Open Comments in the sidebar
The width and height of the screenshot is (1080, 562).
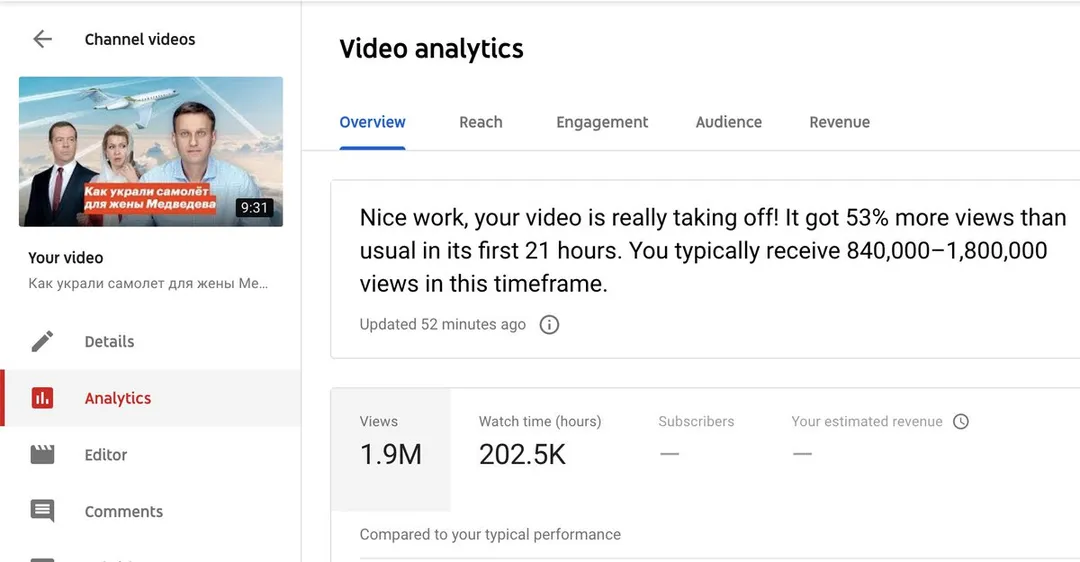pos(150,511)
